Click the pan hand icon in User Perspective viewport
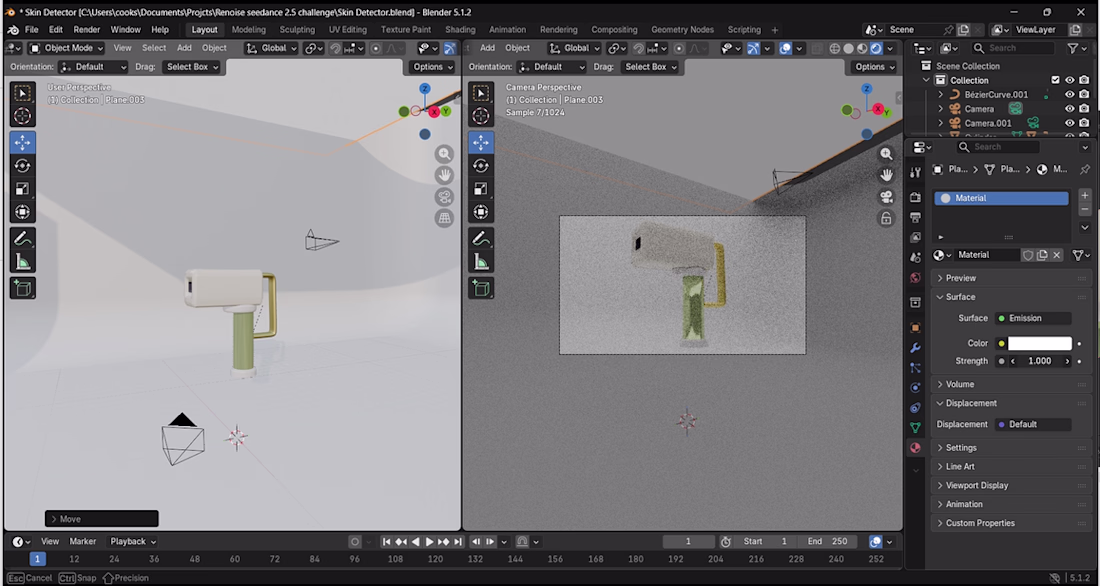Screen dimensions: 1100x586 444,175
